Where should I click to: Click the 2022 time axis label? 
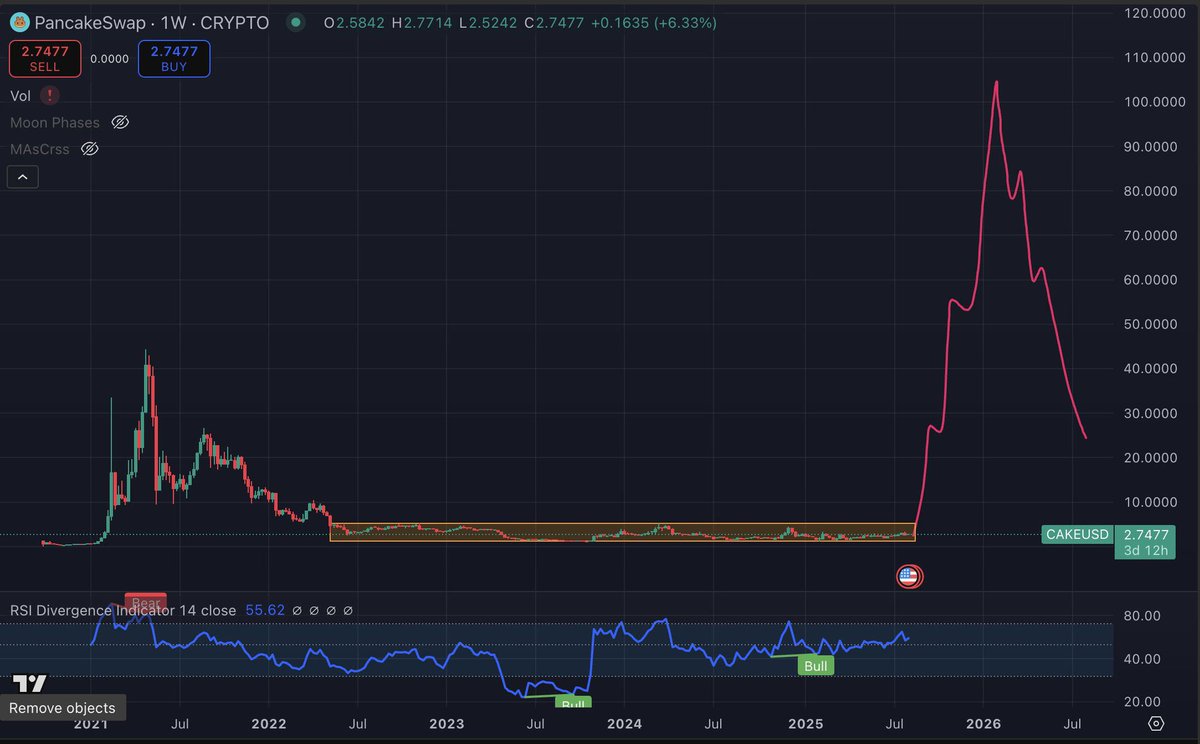269,722
